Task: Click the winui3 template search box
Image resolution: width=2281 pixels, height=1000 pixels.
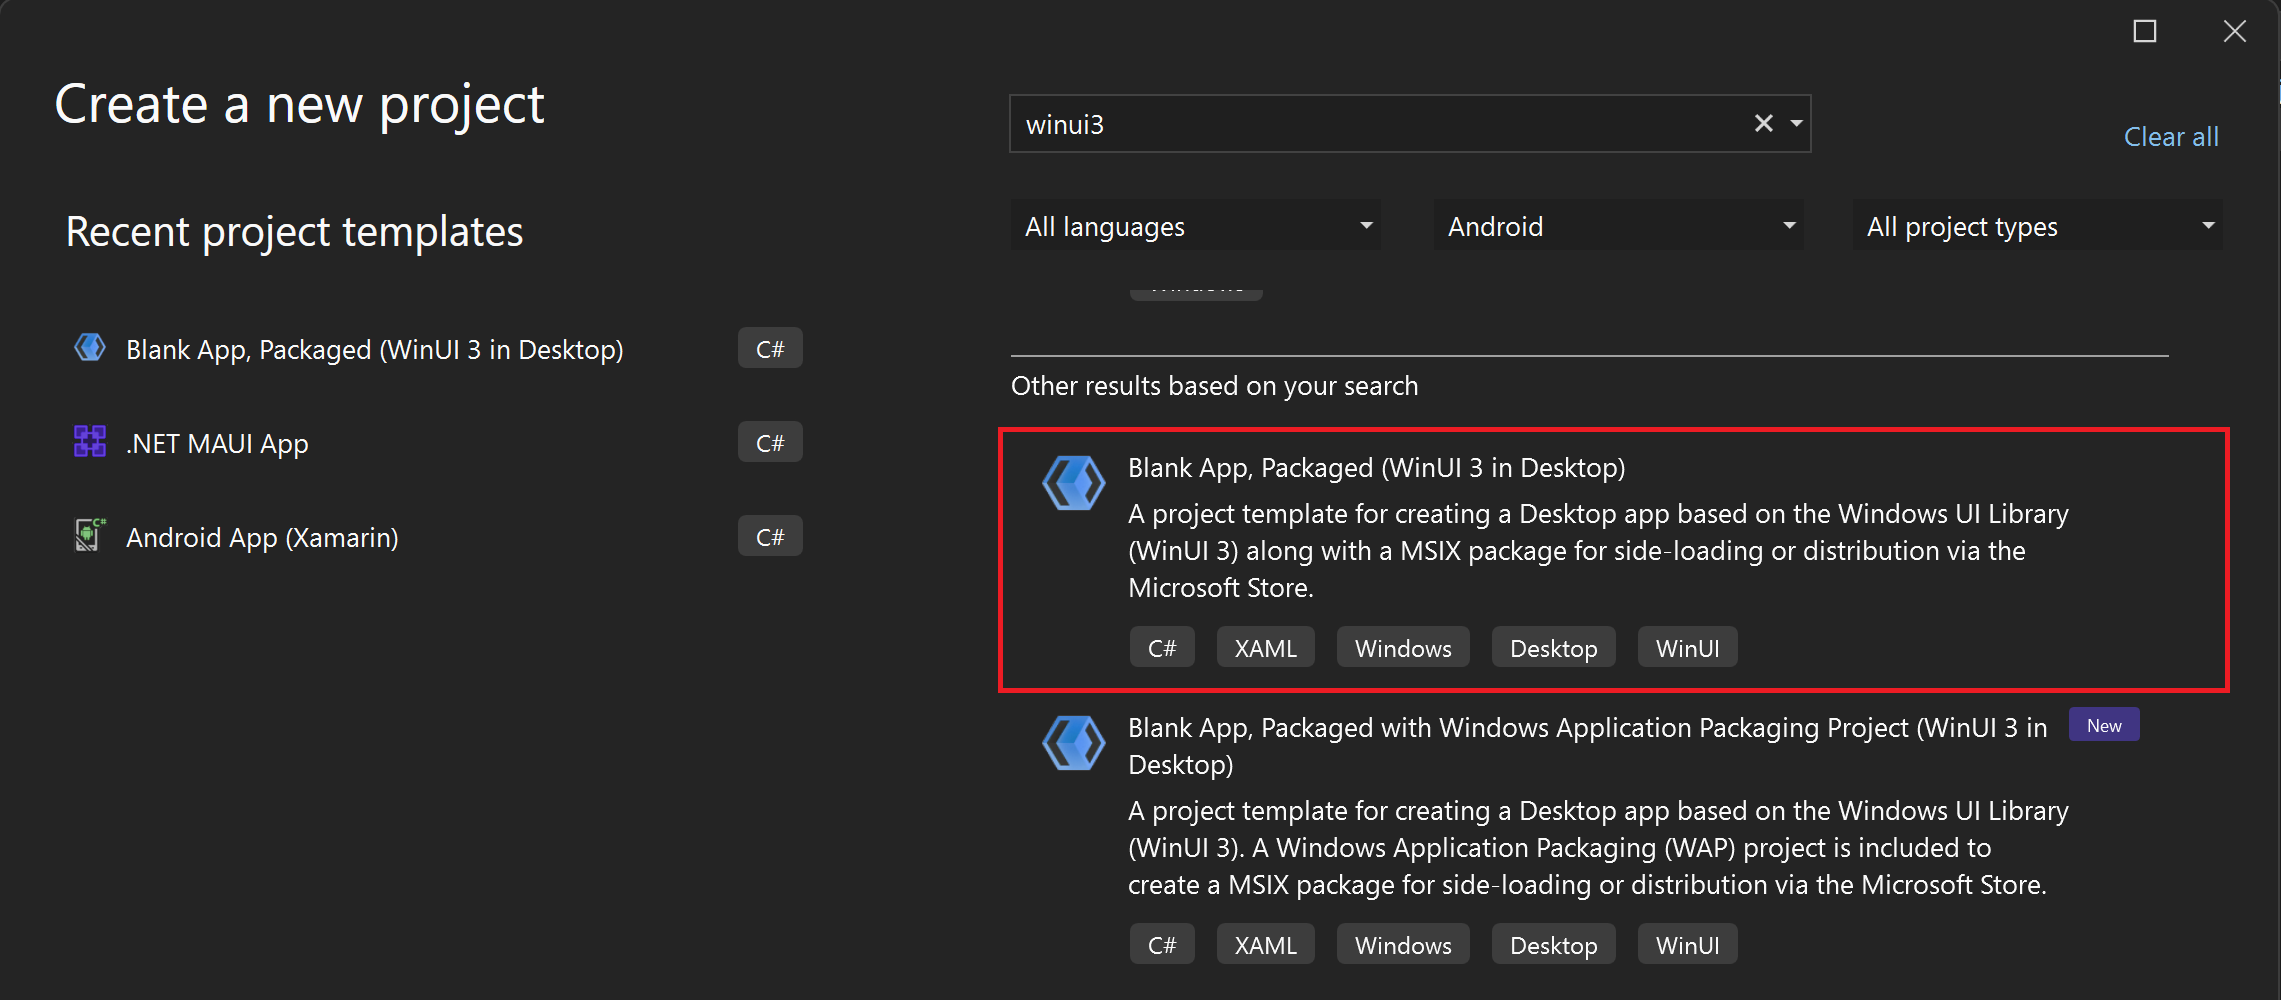Action: tap(1380, 124)
